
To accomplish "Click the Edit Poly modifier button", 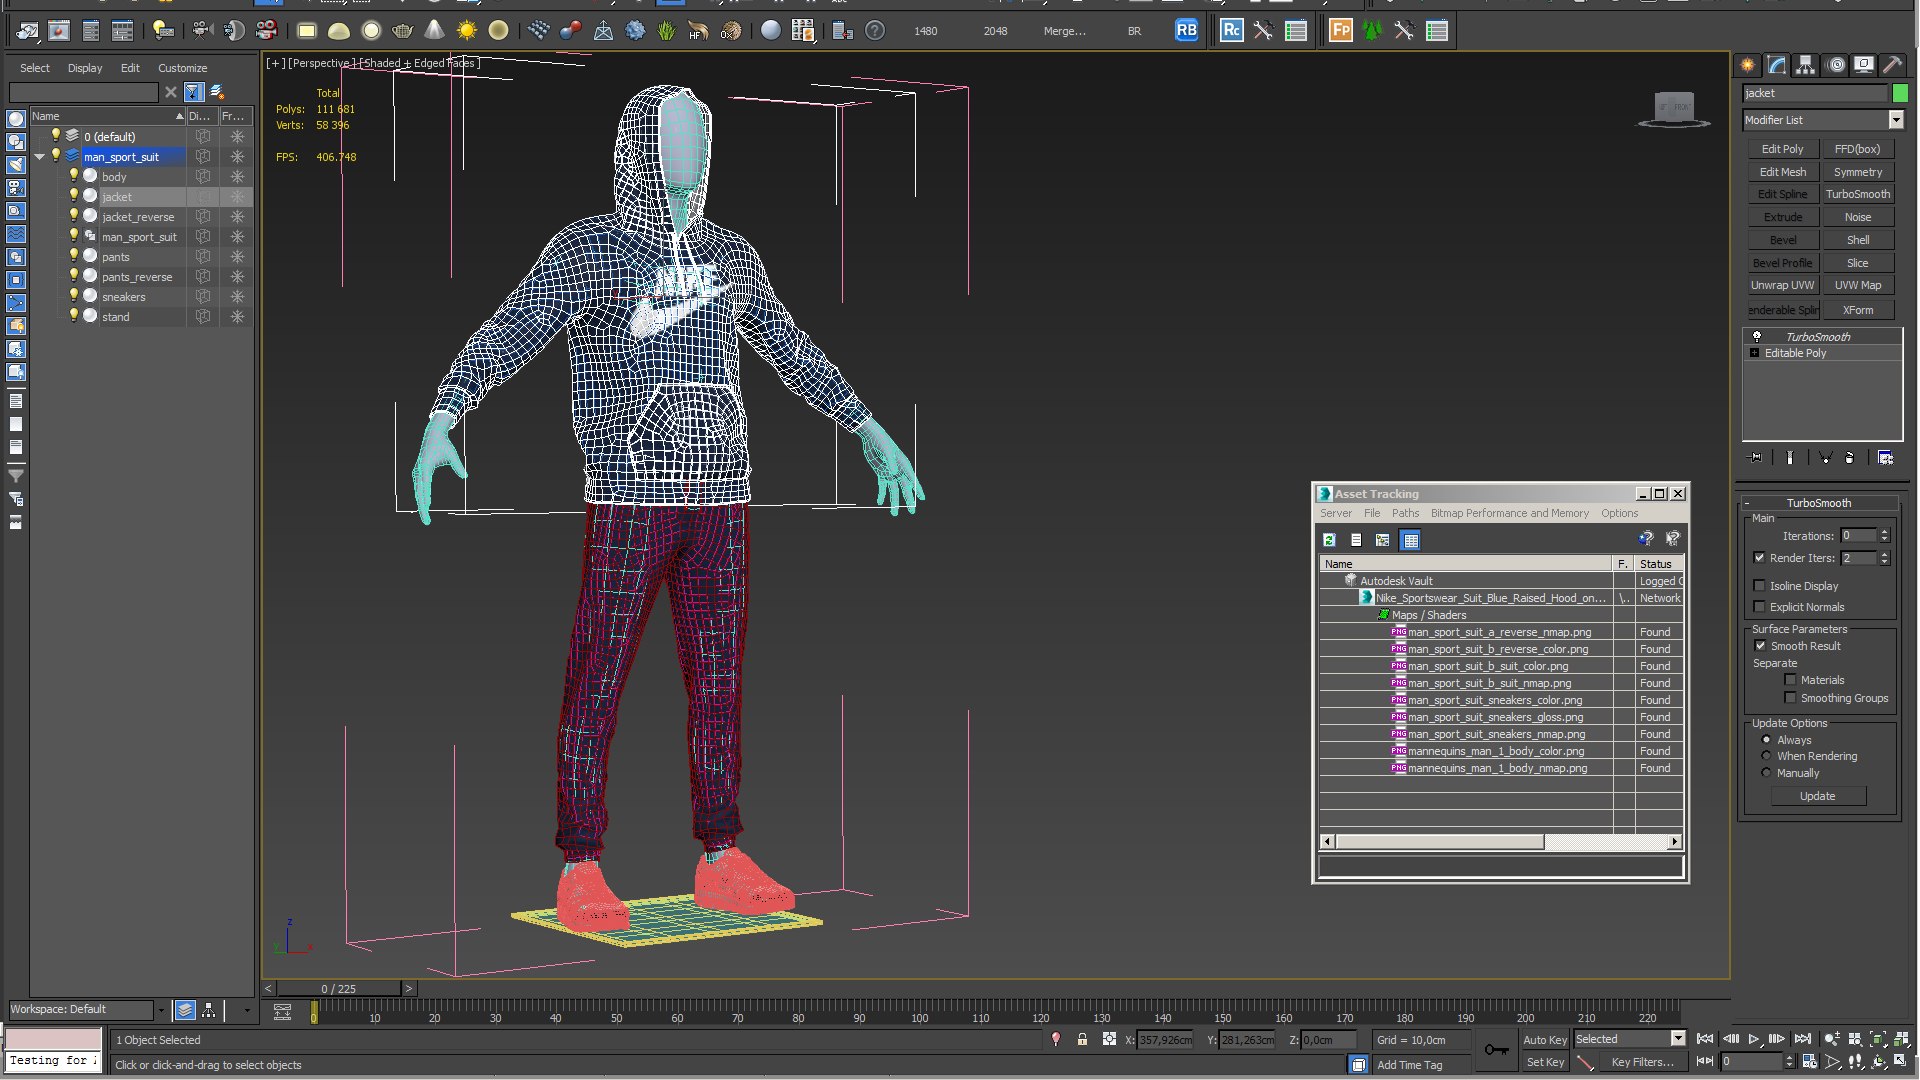I will 1783,149.
